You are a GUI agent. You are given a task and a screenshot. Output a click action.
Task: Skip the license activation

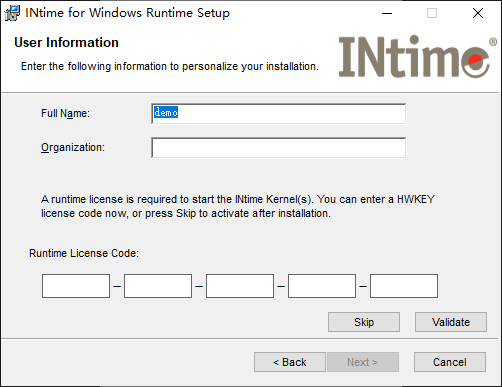[364, 322]
